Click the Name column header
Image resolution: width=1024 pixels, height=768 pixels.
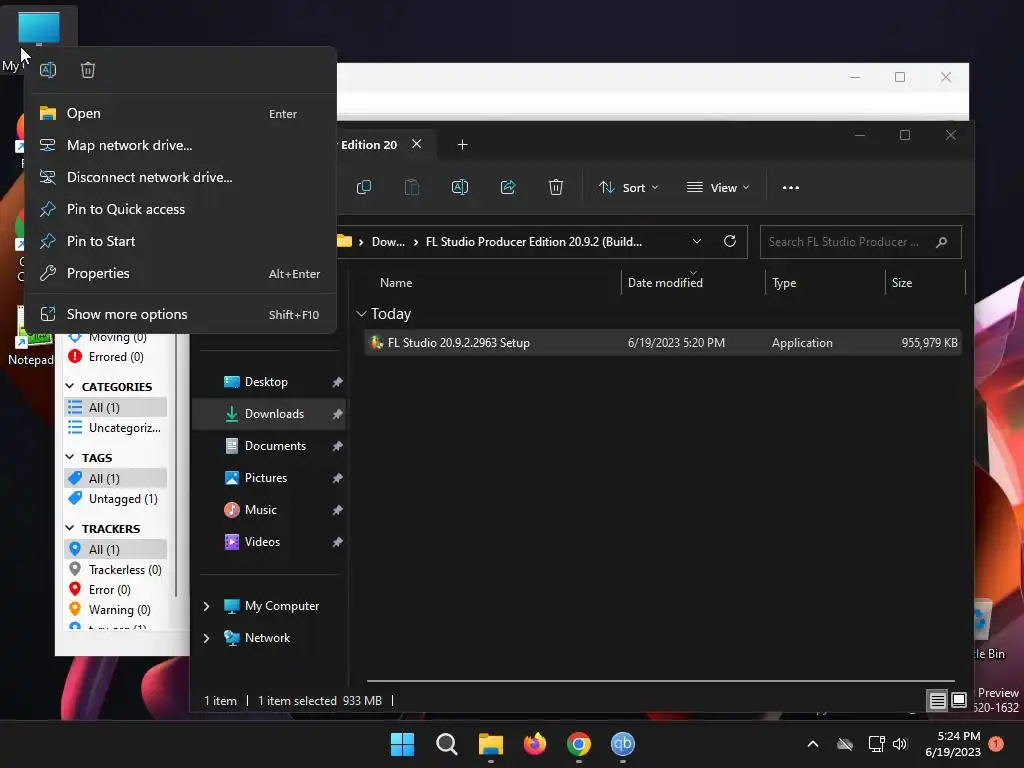(x=396, y=283)
